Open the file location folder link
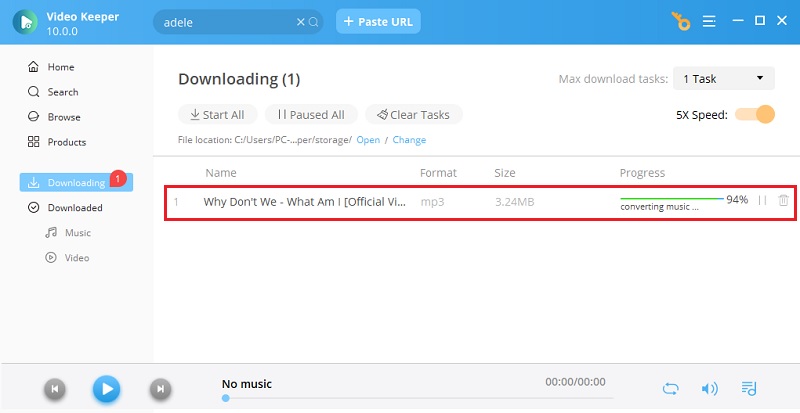Viewport: 800px width, 413px height. click(x=368, y=140)
